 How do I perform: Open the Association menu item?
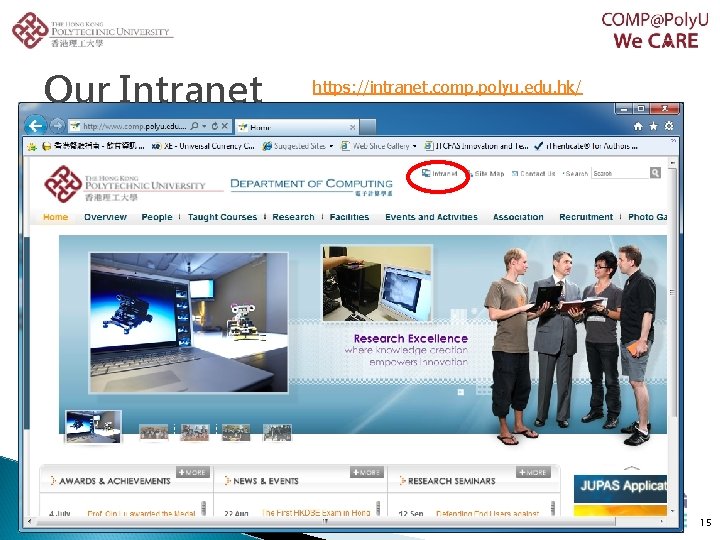(x=518, y=217)
